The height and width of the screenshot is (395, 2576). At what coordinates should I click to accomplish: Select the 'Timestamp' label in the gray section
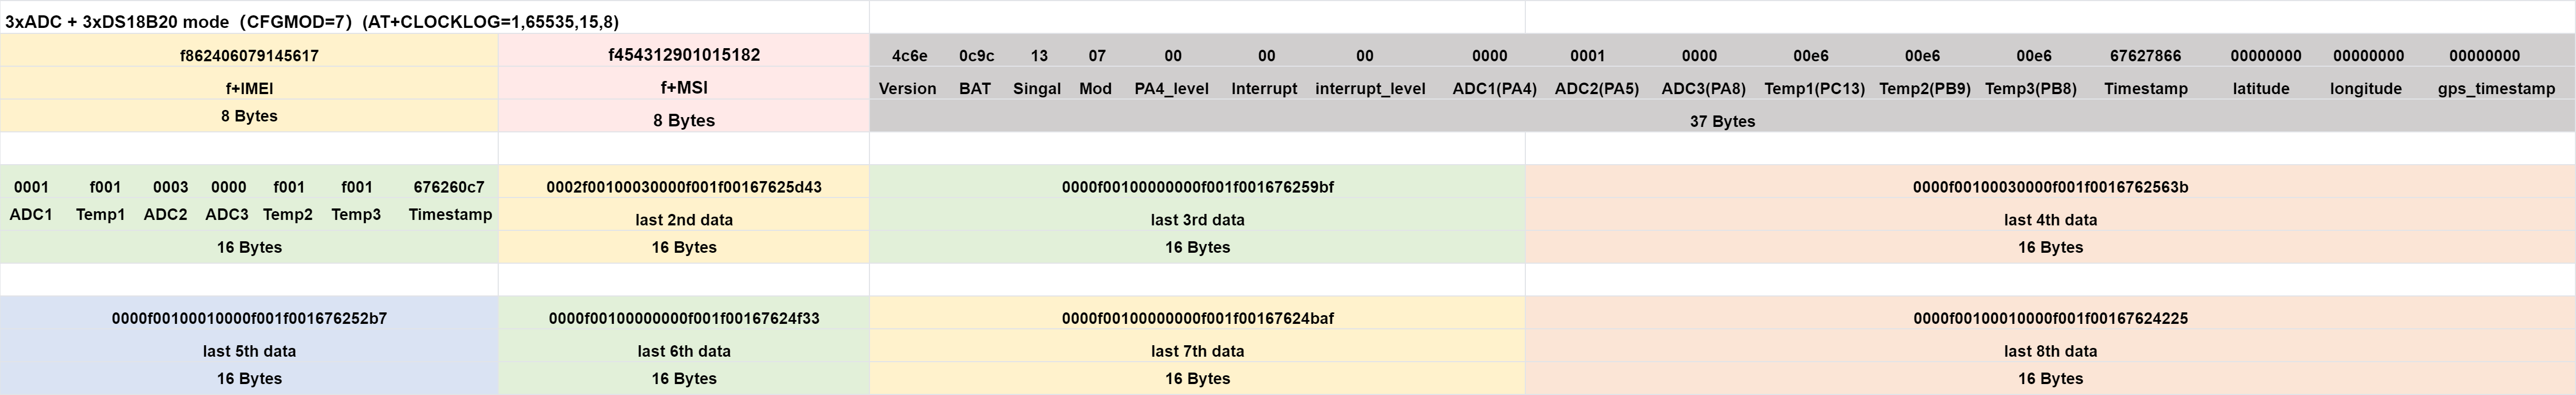pos(2145,89)
